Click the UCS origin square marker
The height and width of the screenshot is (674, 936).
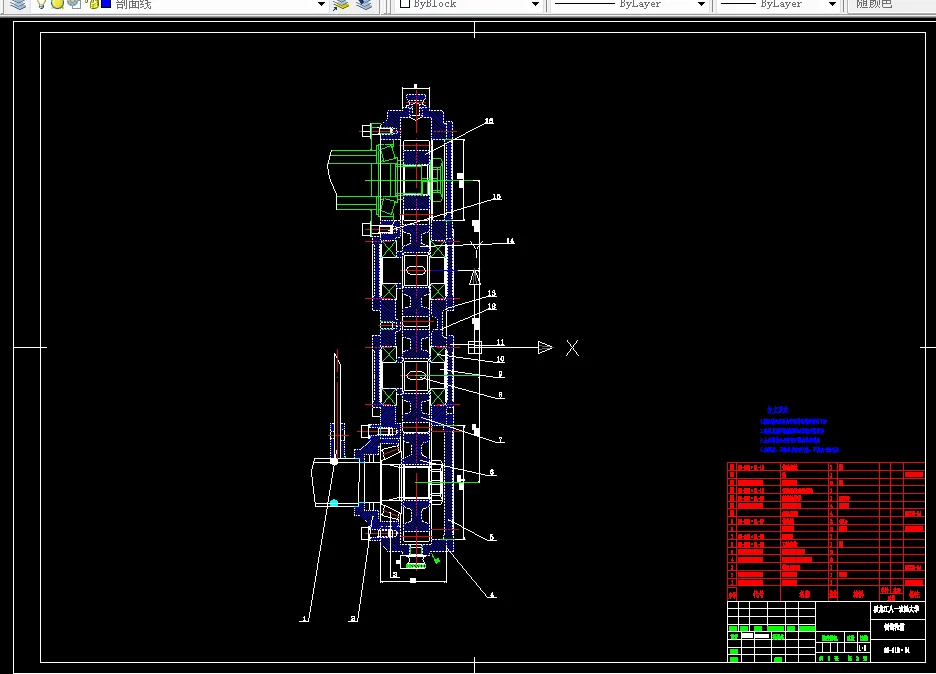coord(475,347)
